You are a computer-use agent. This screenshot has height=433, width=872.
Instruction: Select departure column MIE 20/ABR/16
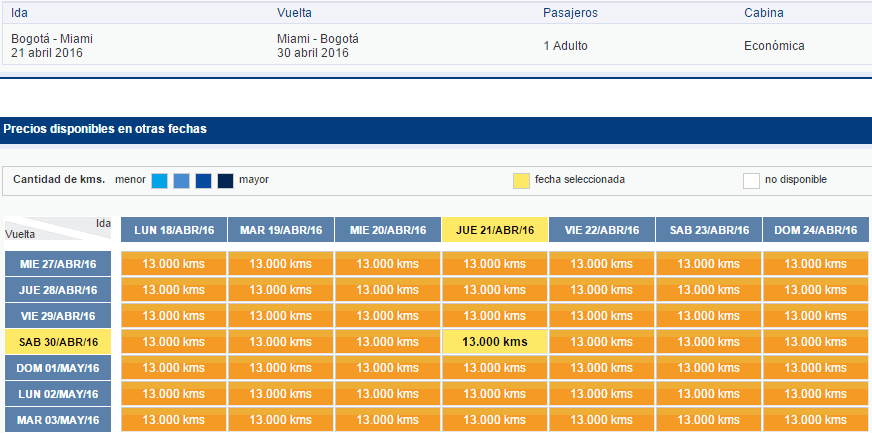(x=388, y=230)
